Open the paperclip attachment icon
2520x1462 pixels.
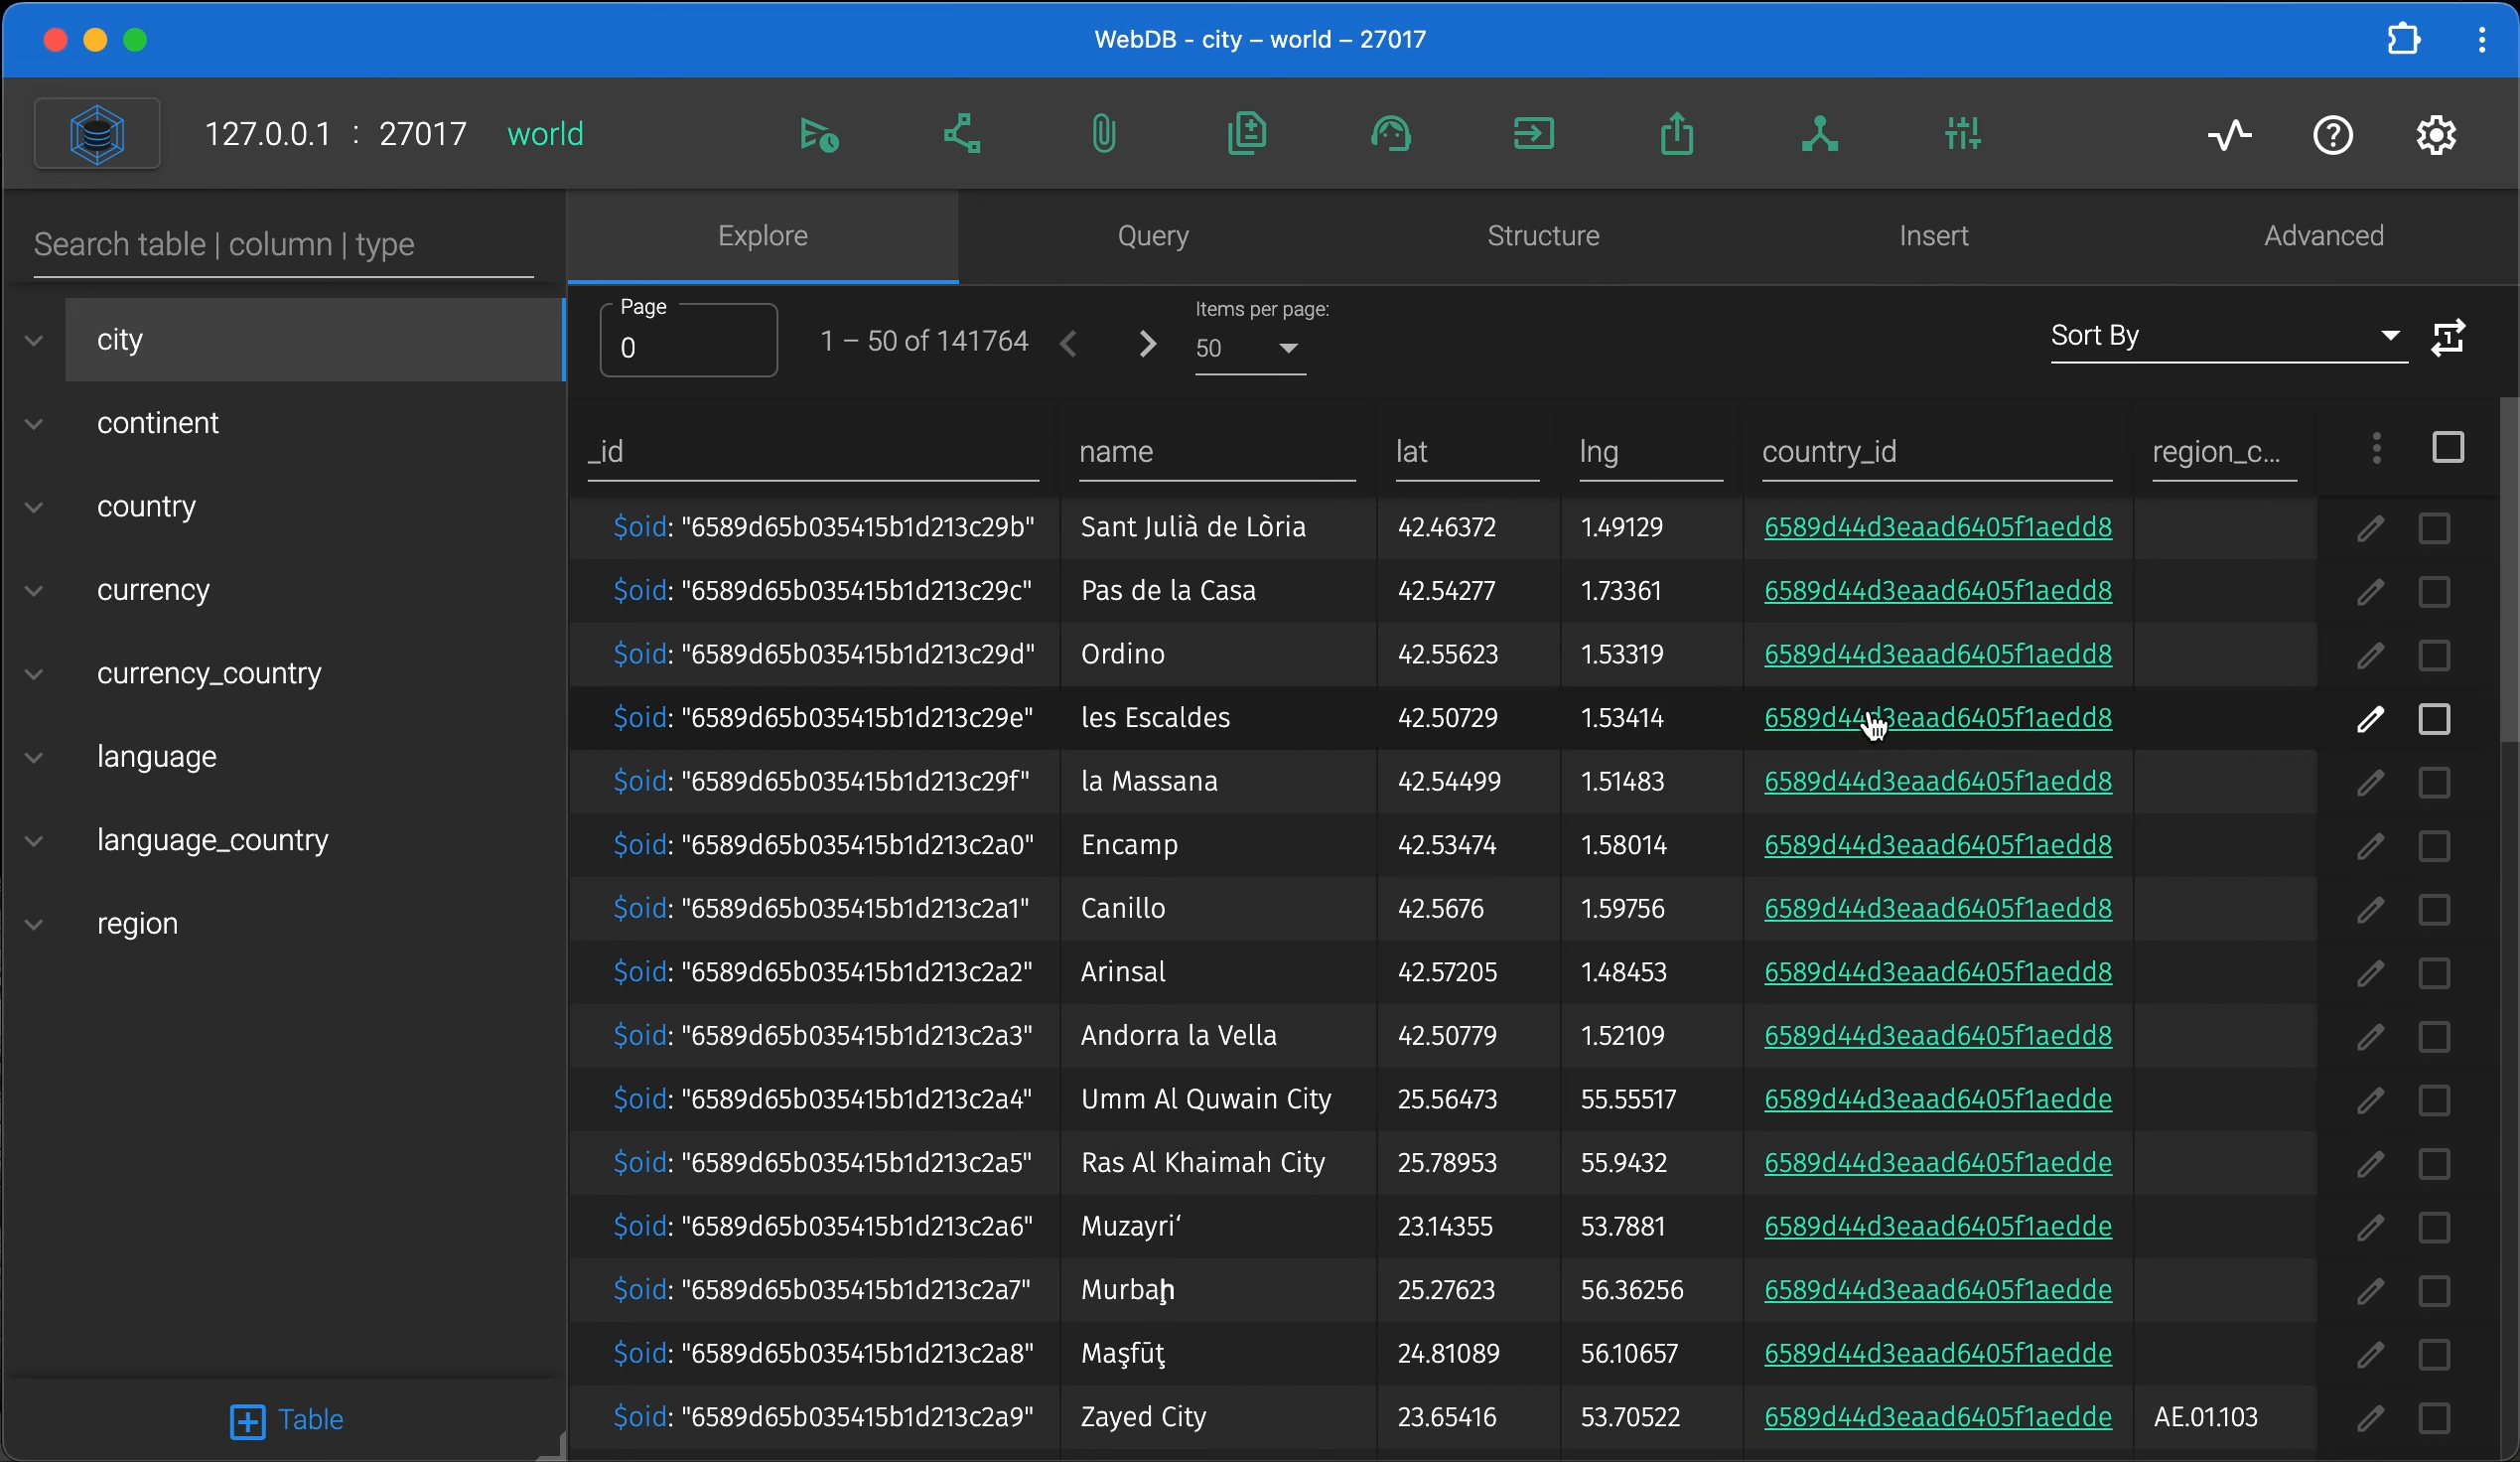(x=1103, y=134)
